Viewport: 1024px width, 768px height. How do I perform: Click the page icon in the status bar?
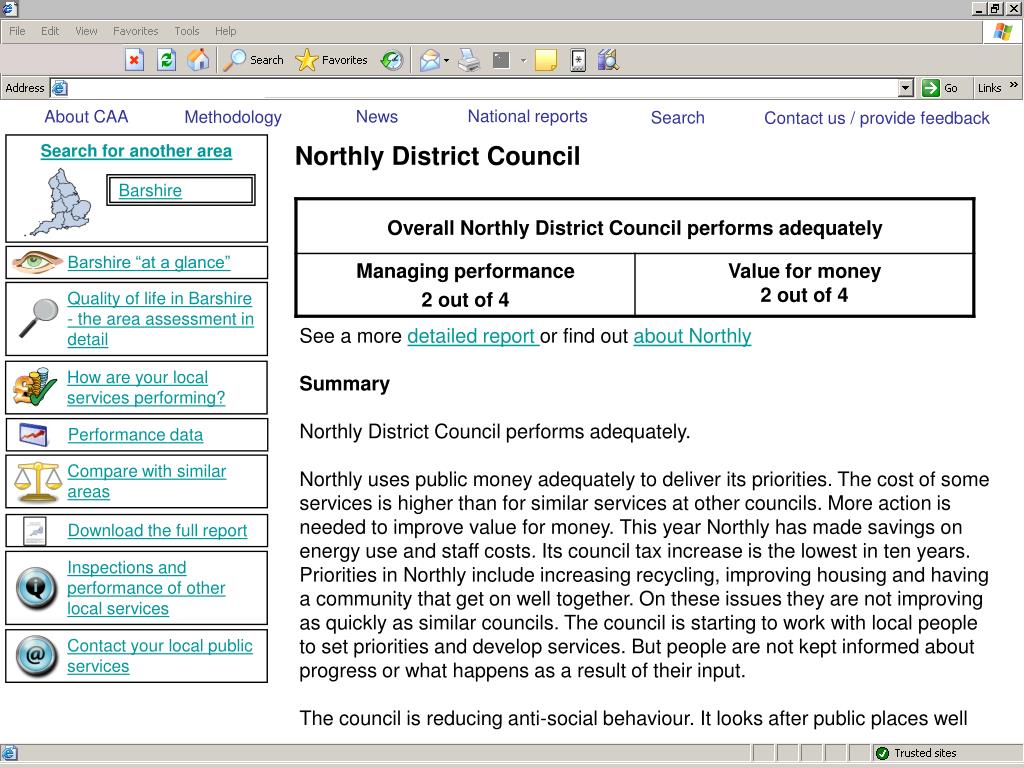[x=9, y=753]
